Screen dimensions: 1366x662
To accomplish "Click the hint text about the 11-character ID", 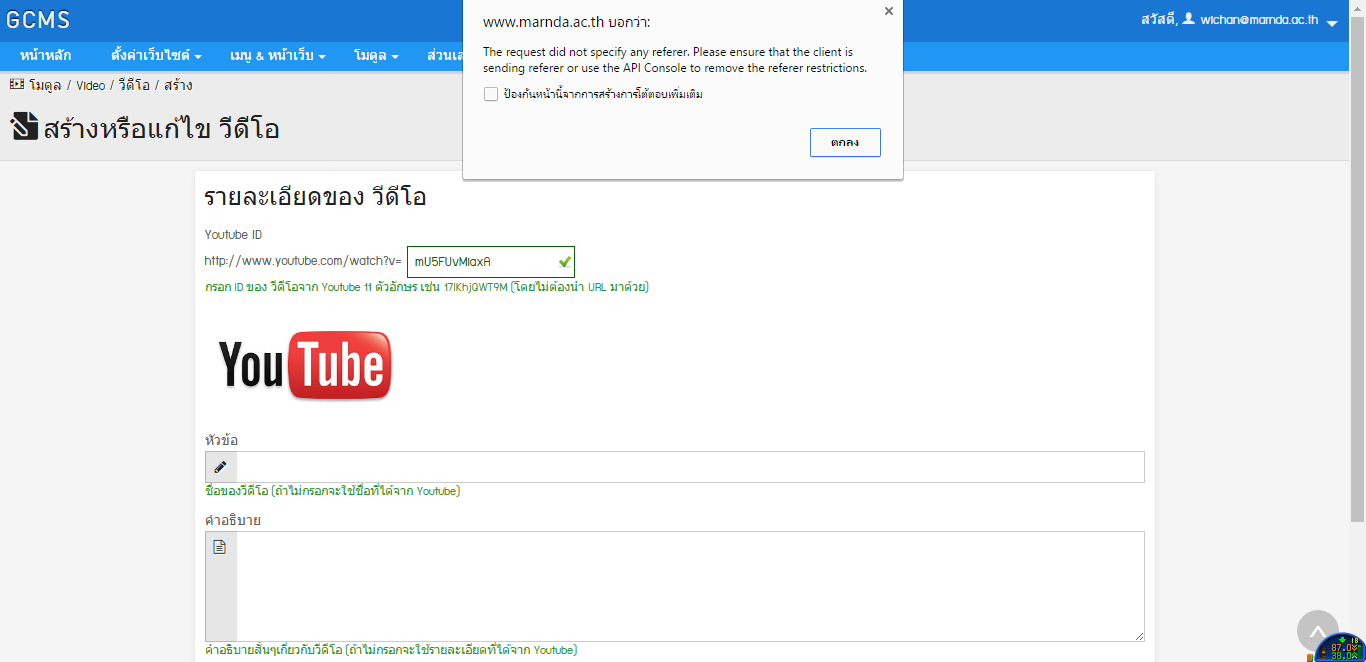I will [427, 287].
